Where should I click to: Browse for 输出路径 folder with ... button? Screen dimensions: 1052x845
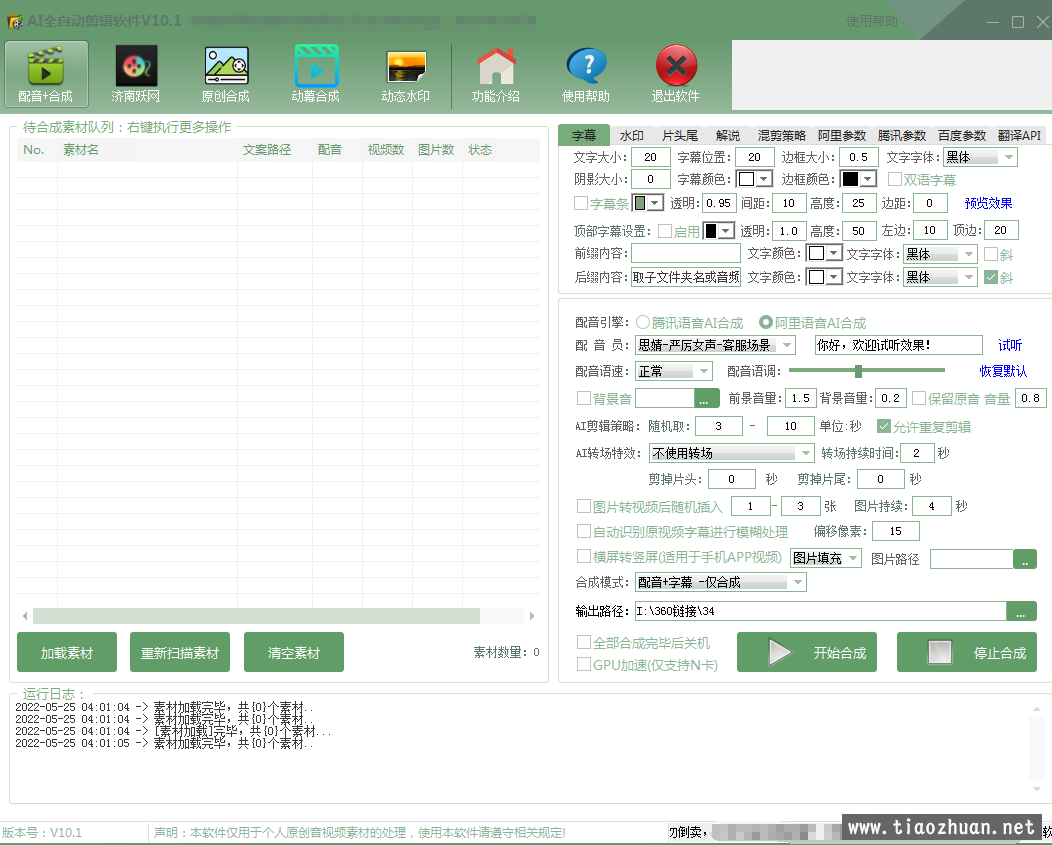pos(1021,611)
